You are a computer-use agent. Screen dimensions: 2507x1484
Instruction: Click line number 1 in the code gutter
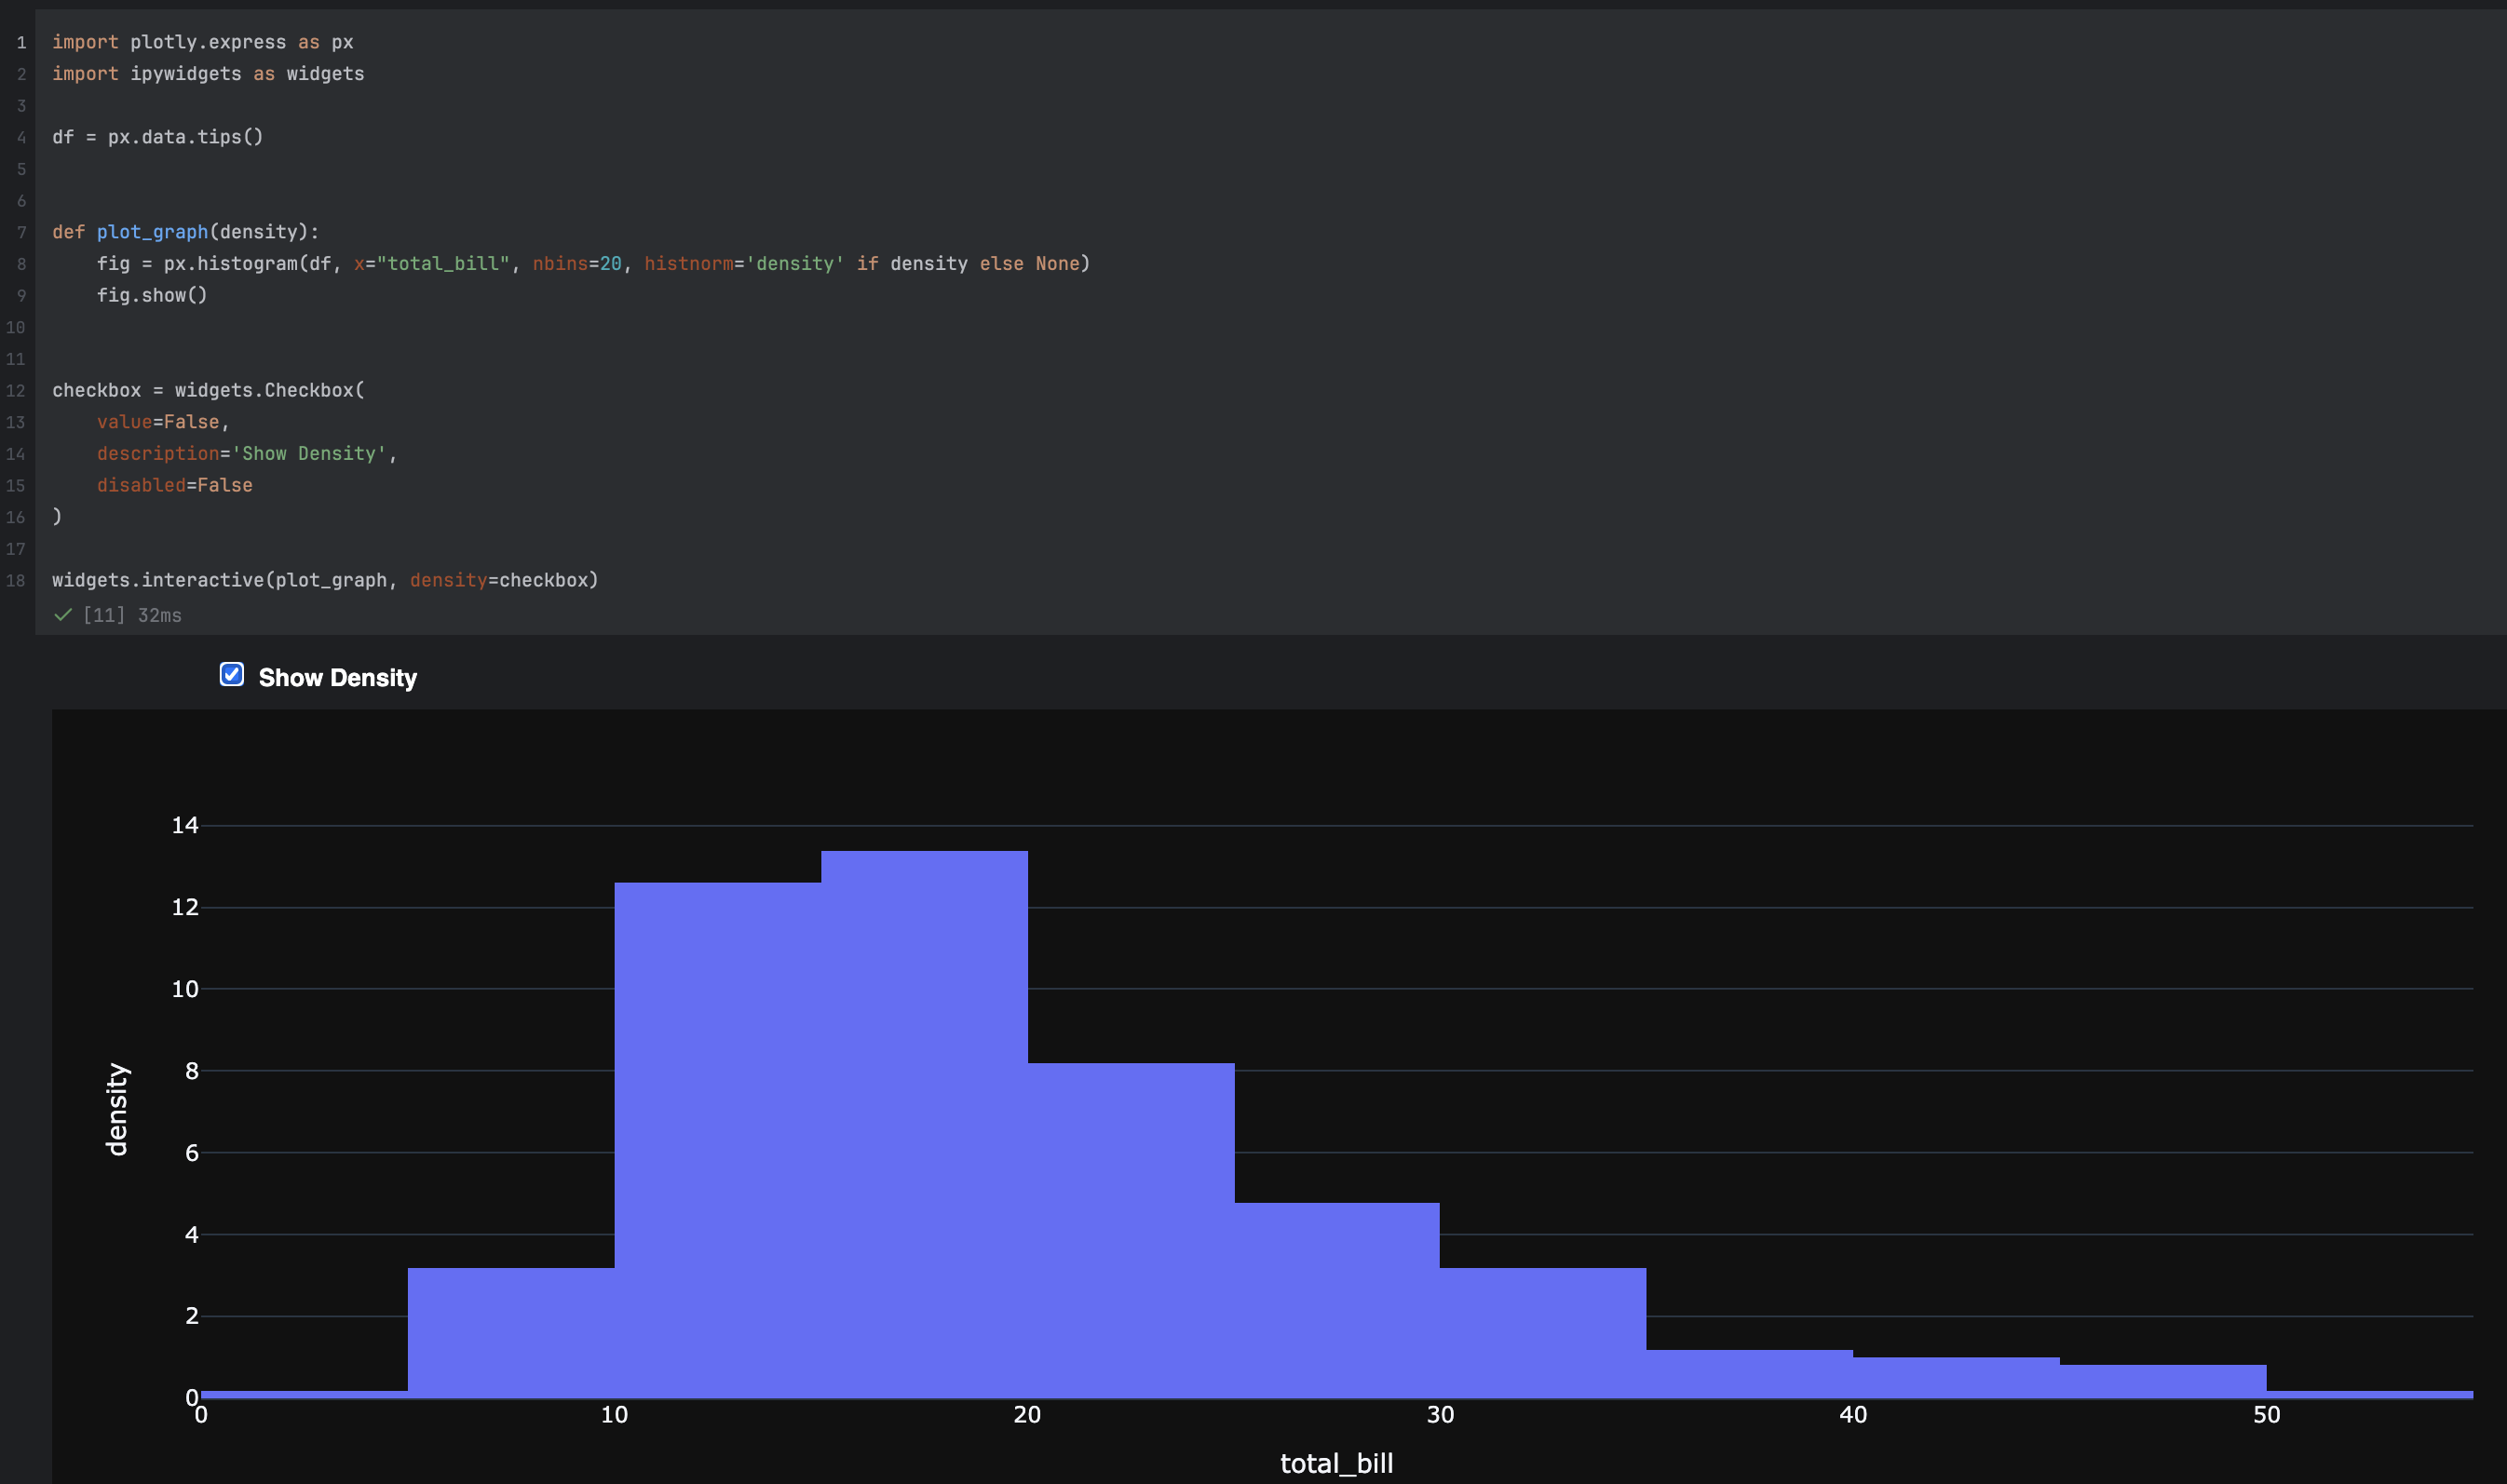click(22, 42)
